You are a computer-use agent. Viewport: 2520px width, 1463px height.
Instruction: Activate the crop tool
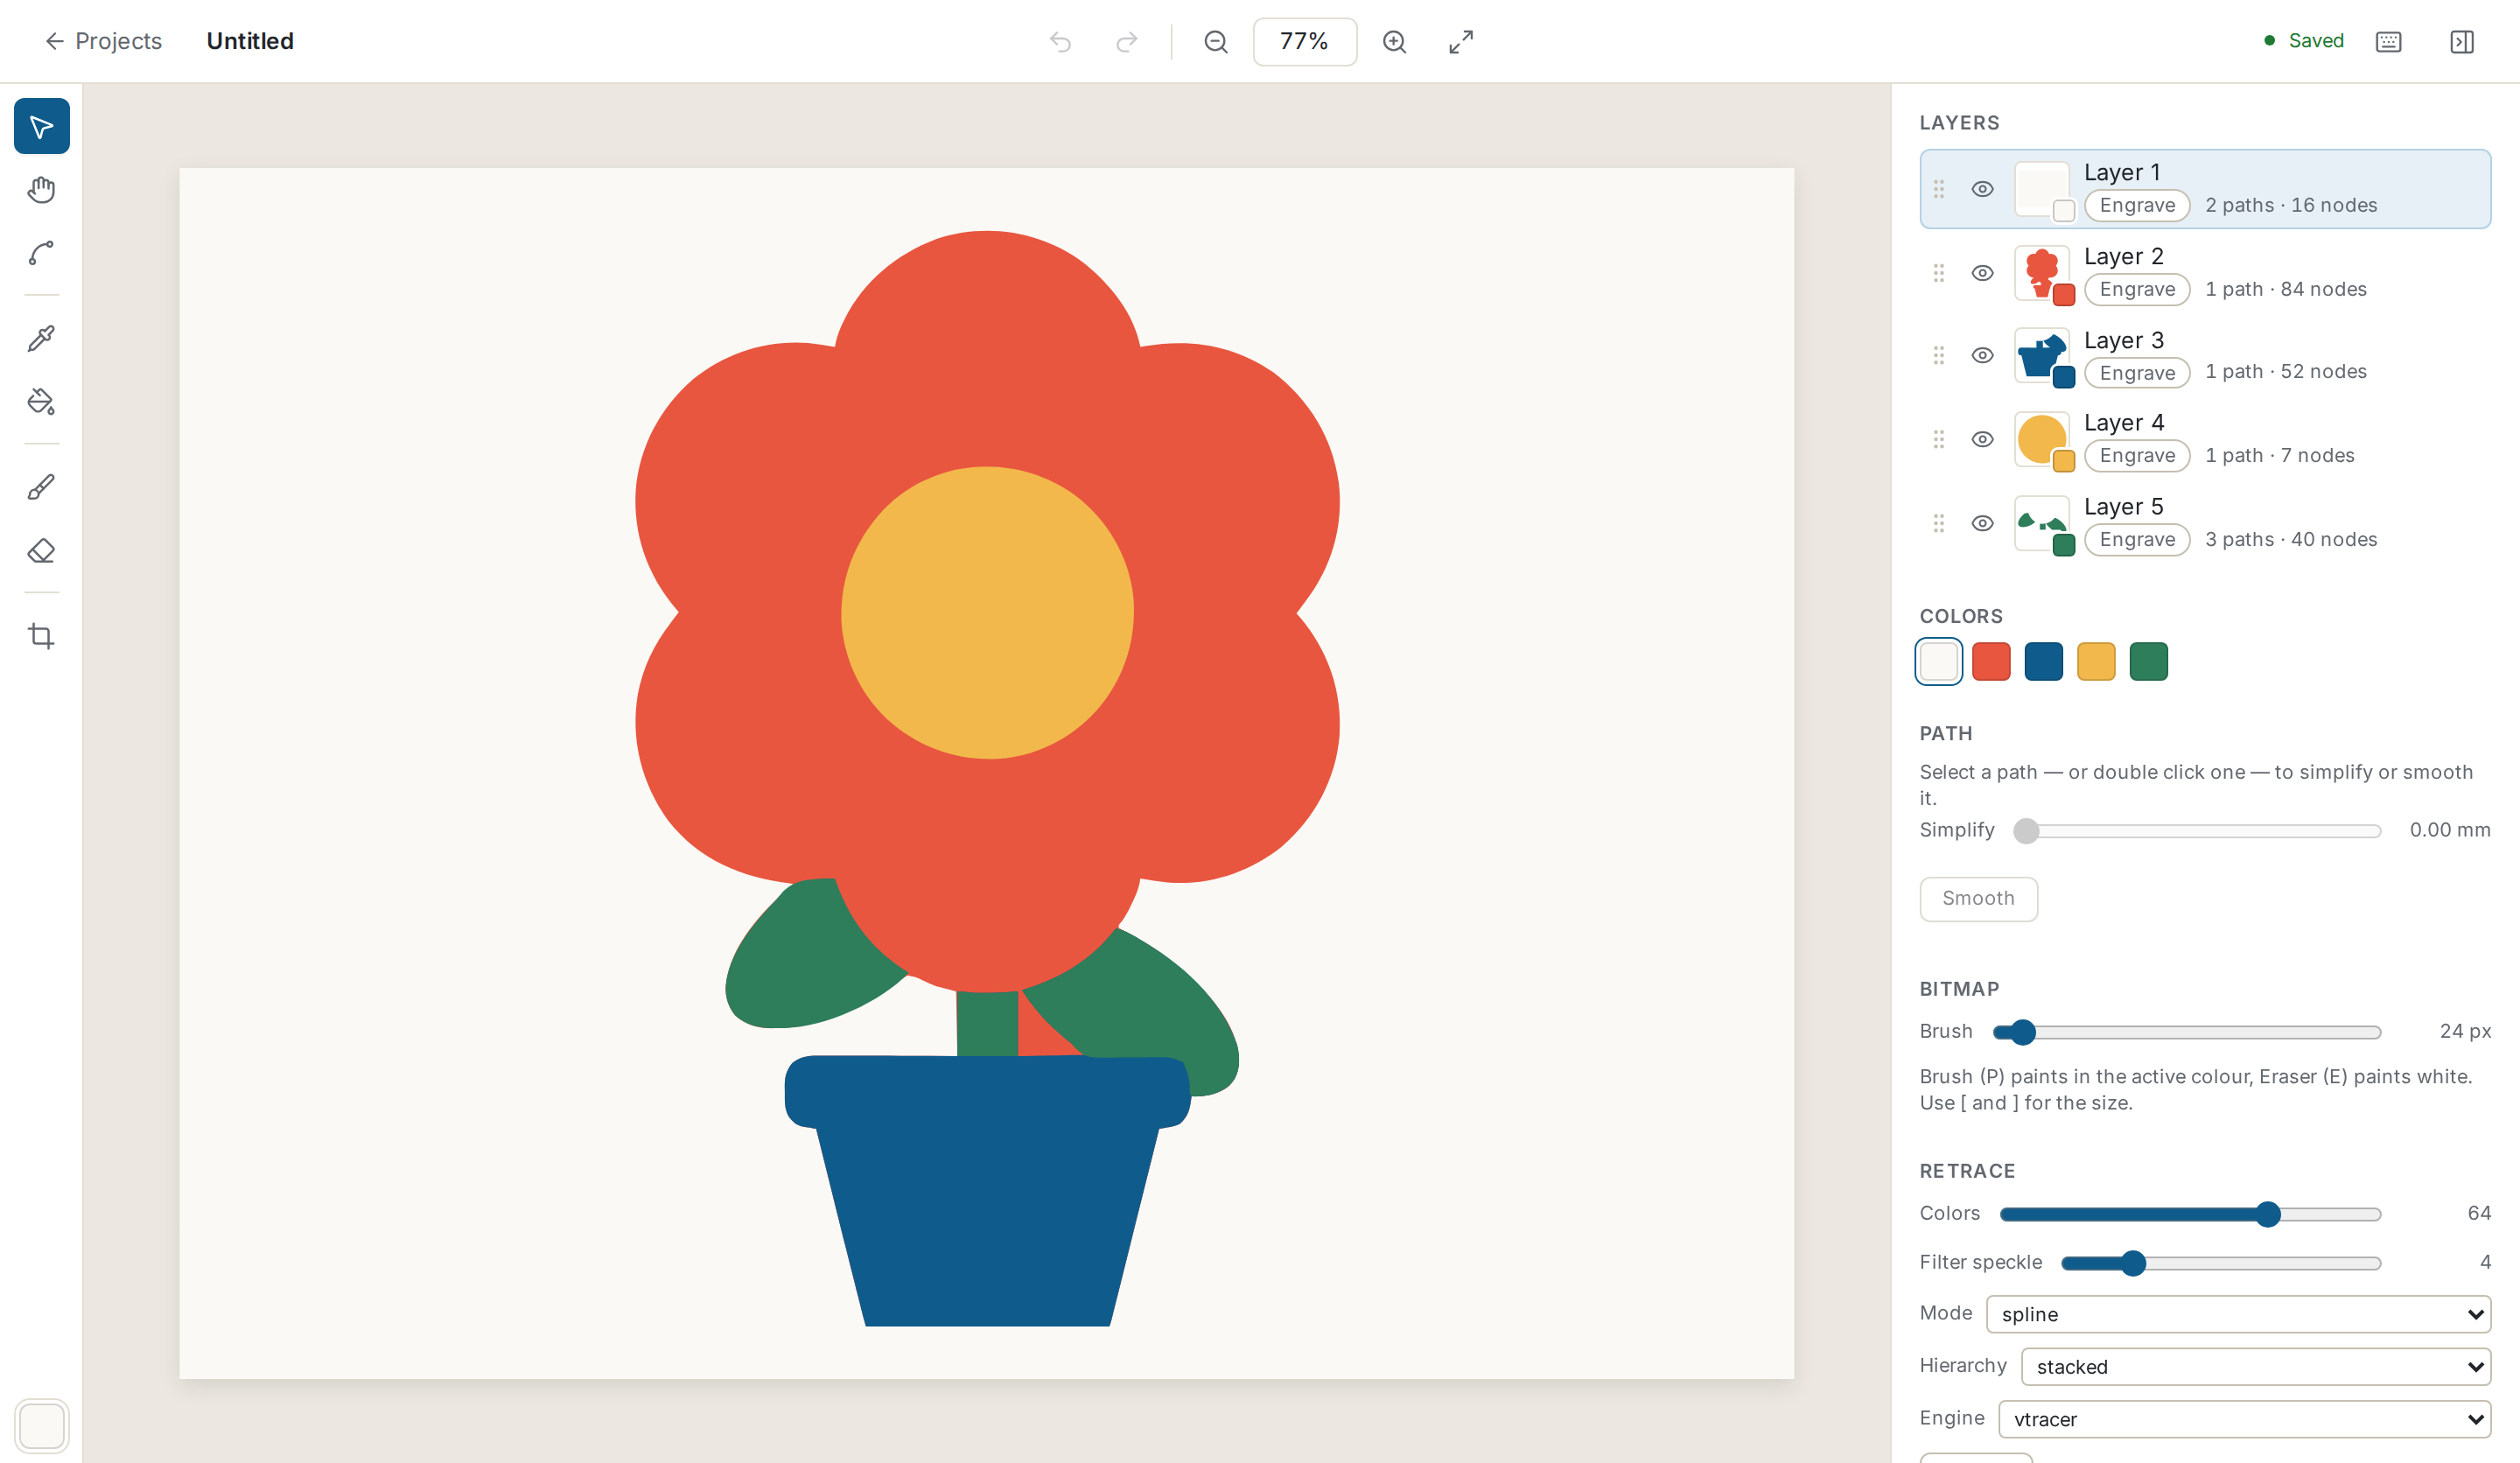tap(41, 636)
